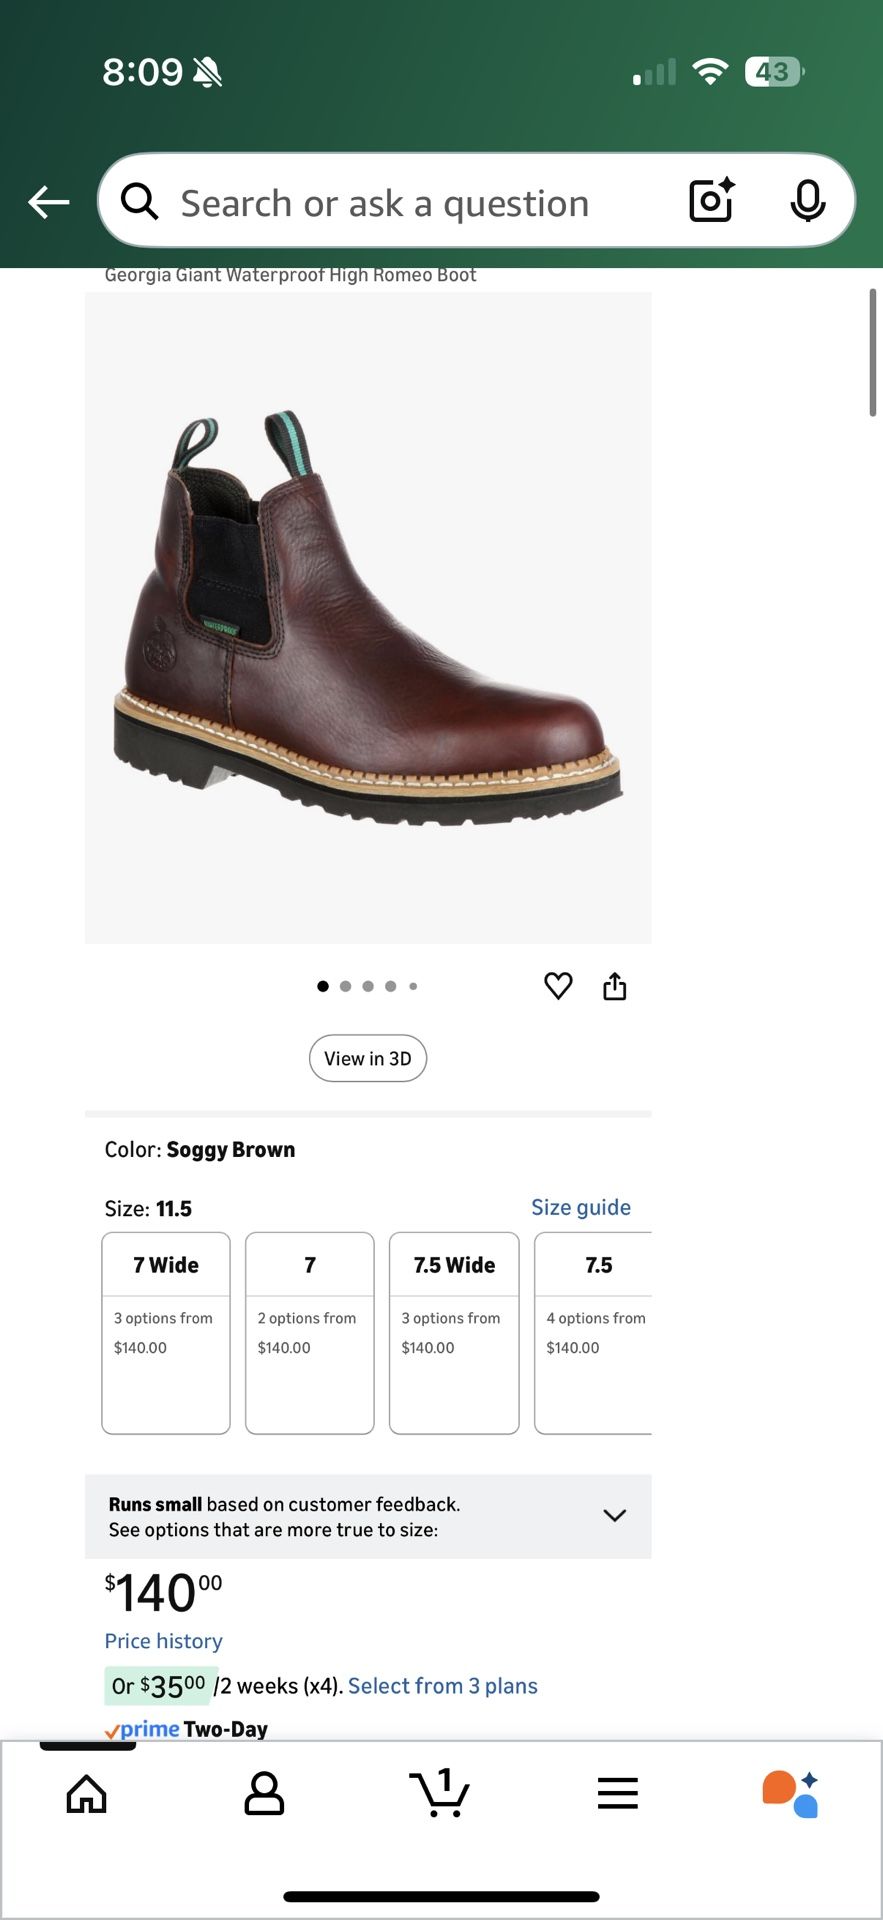Open the hamburger menu tab
This screenshot has width=883, height=1920.
(617, 1793)
